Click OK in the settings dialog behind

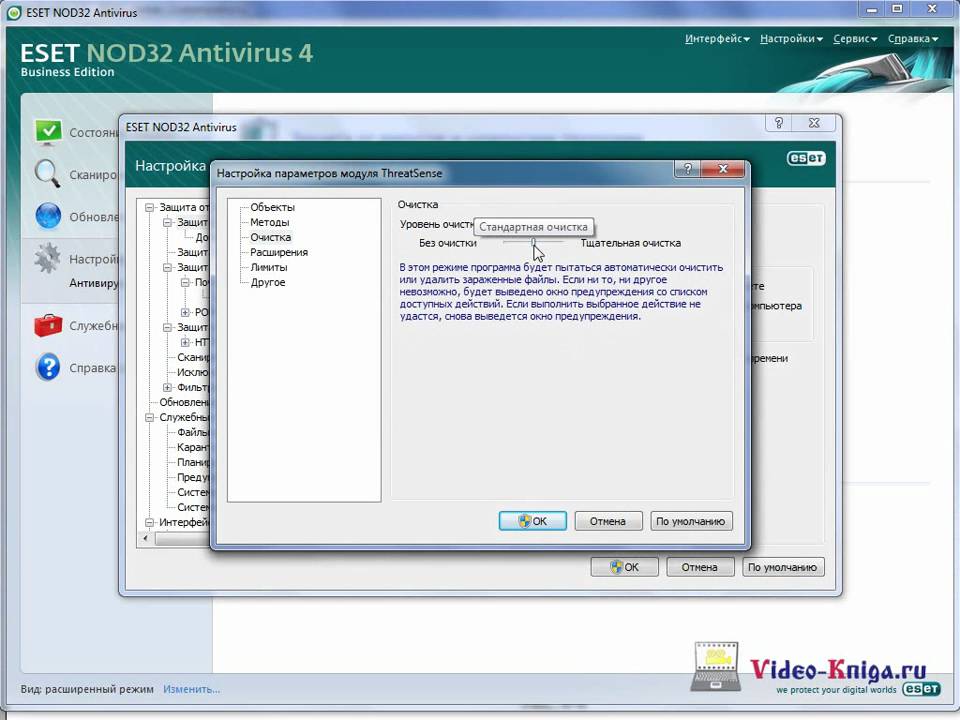(x=624, y=567)
